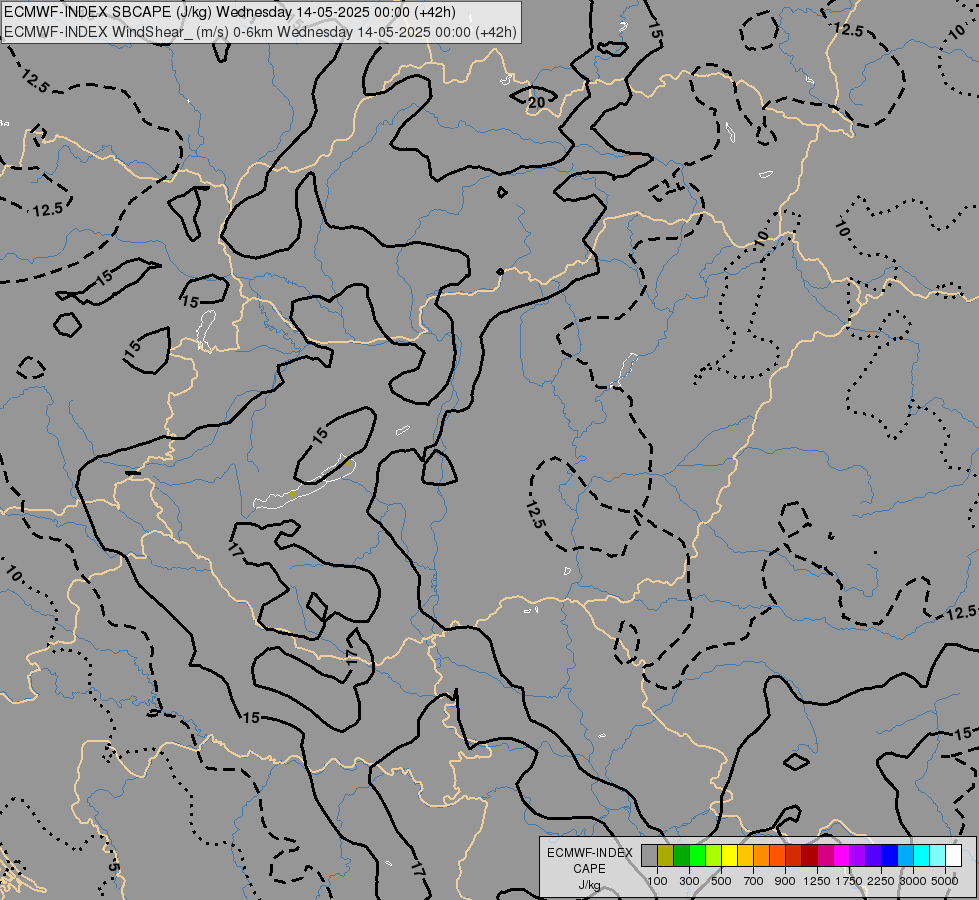The image size is (979, 900).
Task: Pick the purple swatch right of 1750
Action: (x=857, y=856)
